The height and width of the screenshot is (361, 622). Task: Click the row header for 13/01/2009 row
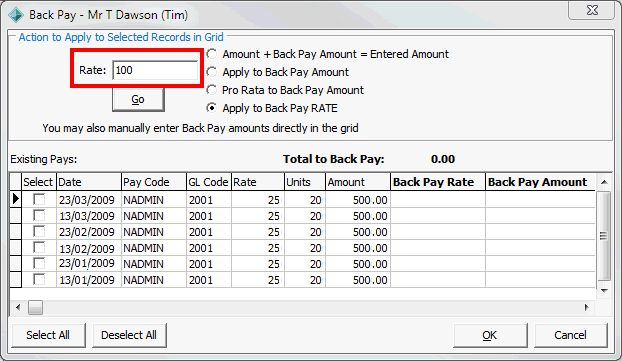(x=15, y=280)
